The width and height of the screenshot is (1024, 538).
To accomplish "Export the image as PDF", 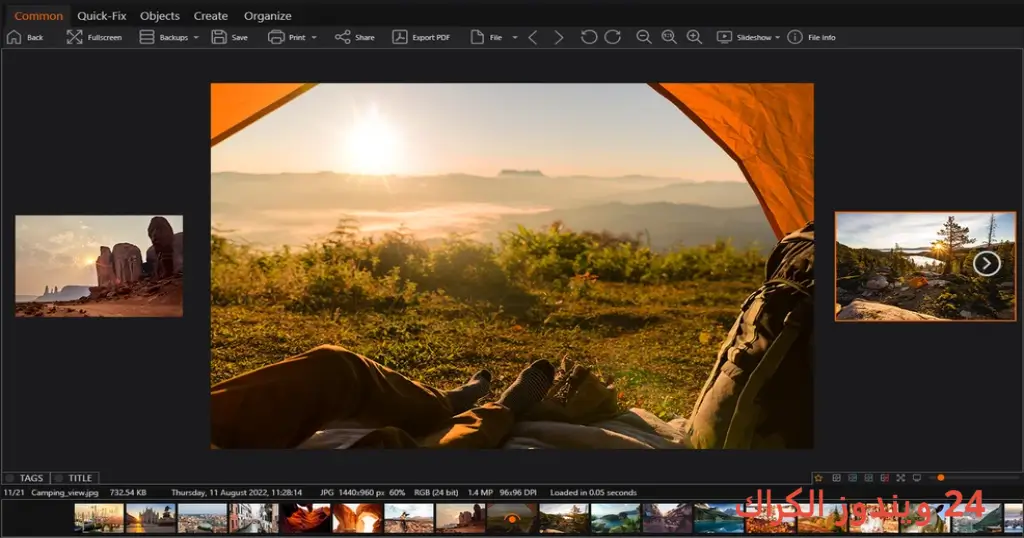I will [421, 37].
